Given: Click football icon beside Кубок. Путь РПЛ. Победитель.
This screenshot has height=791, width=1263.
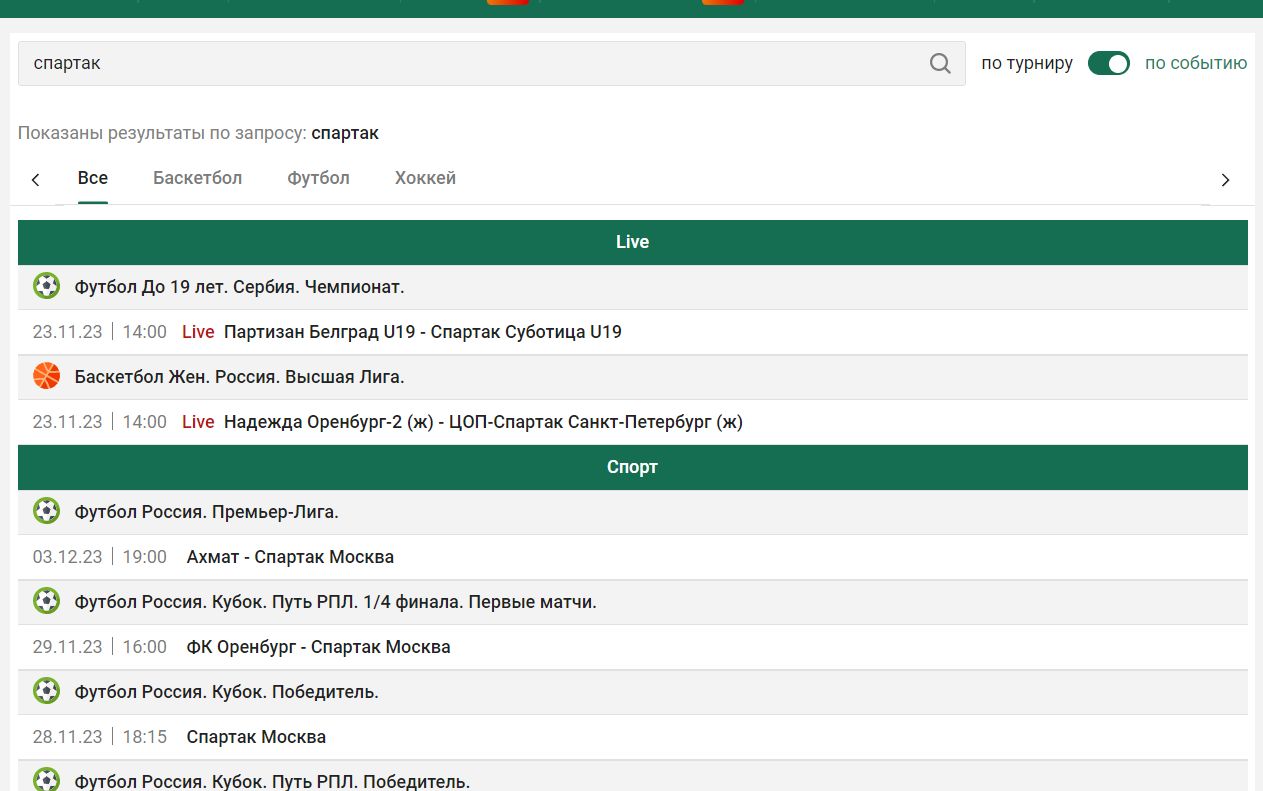Looking at the screenshot, I should point(47,779).
